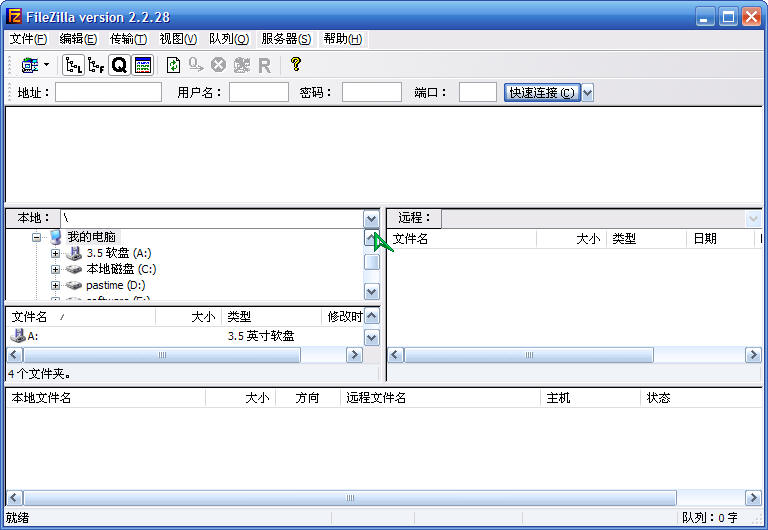
Task: Click local tree scrollbar down arrow
Action: [372, 291]
